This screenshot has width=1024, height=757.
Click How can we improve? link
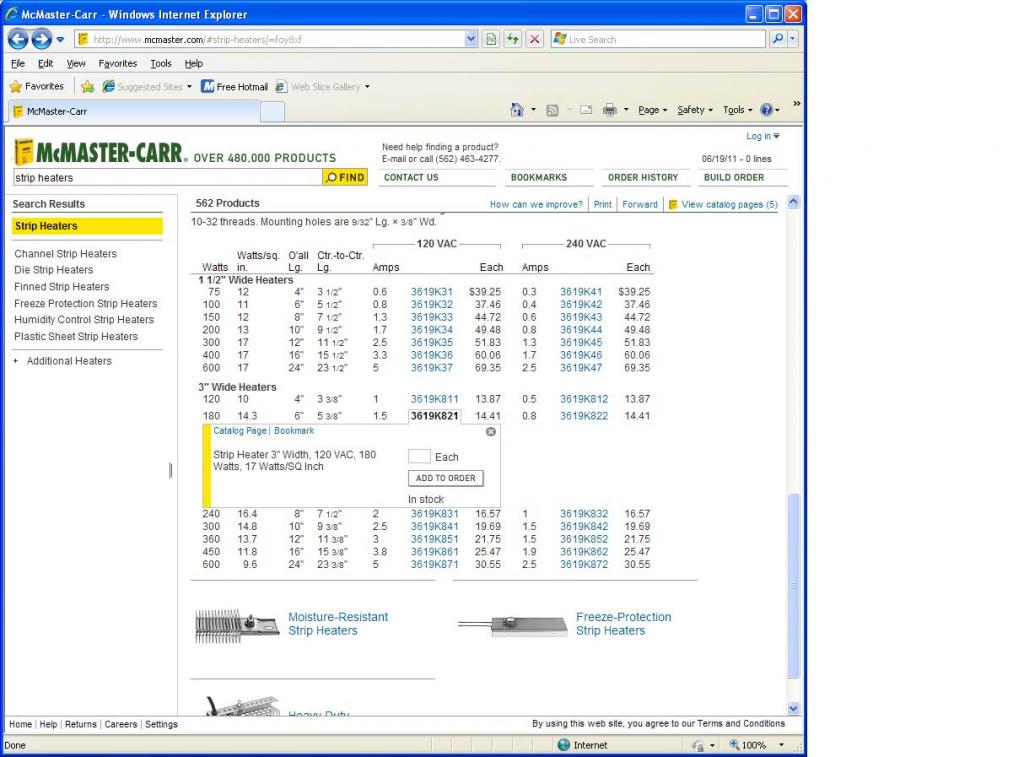click(x=536, y=204)
